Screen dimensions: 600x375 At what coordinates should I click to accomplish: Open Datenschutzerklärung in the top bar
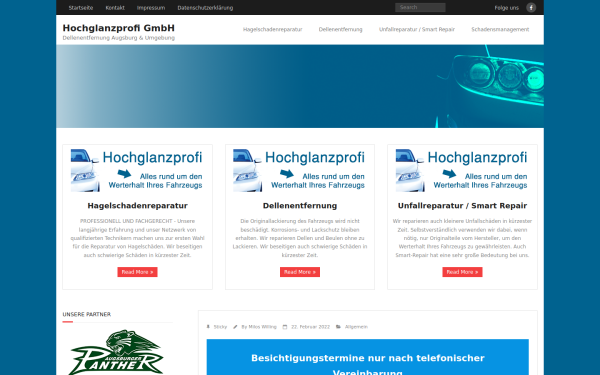pyautogui.click(x=205, y=8)
